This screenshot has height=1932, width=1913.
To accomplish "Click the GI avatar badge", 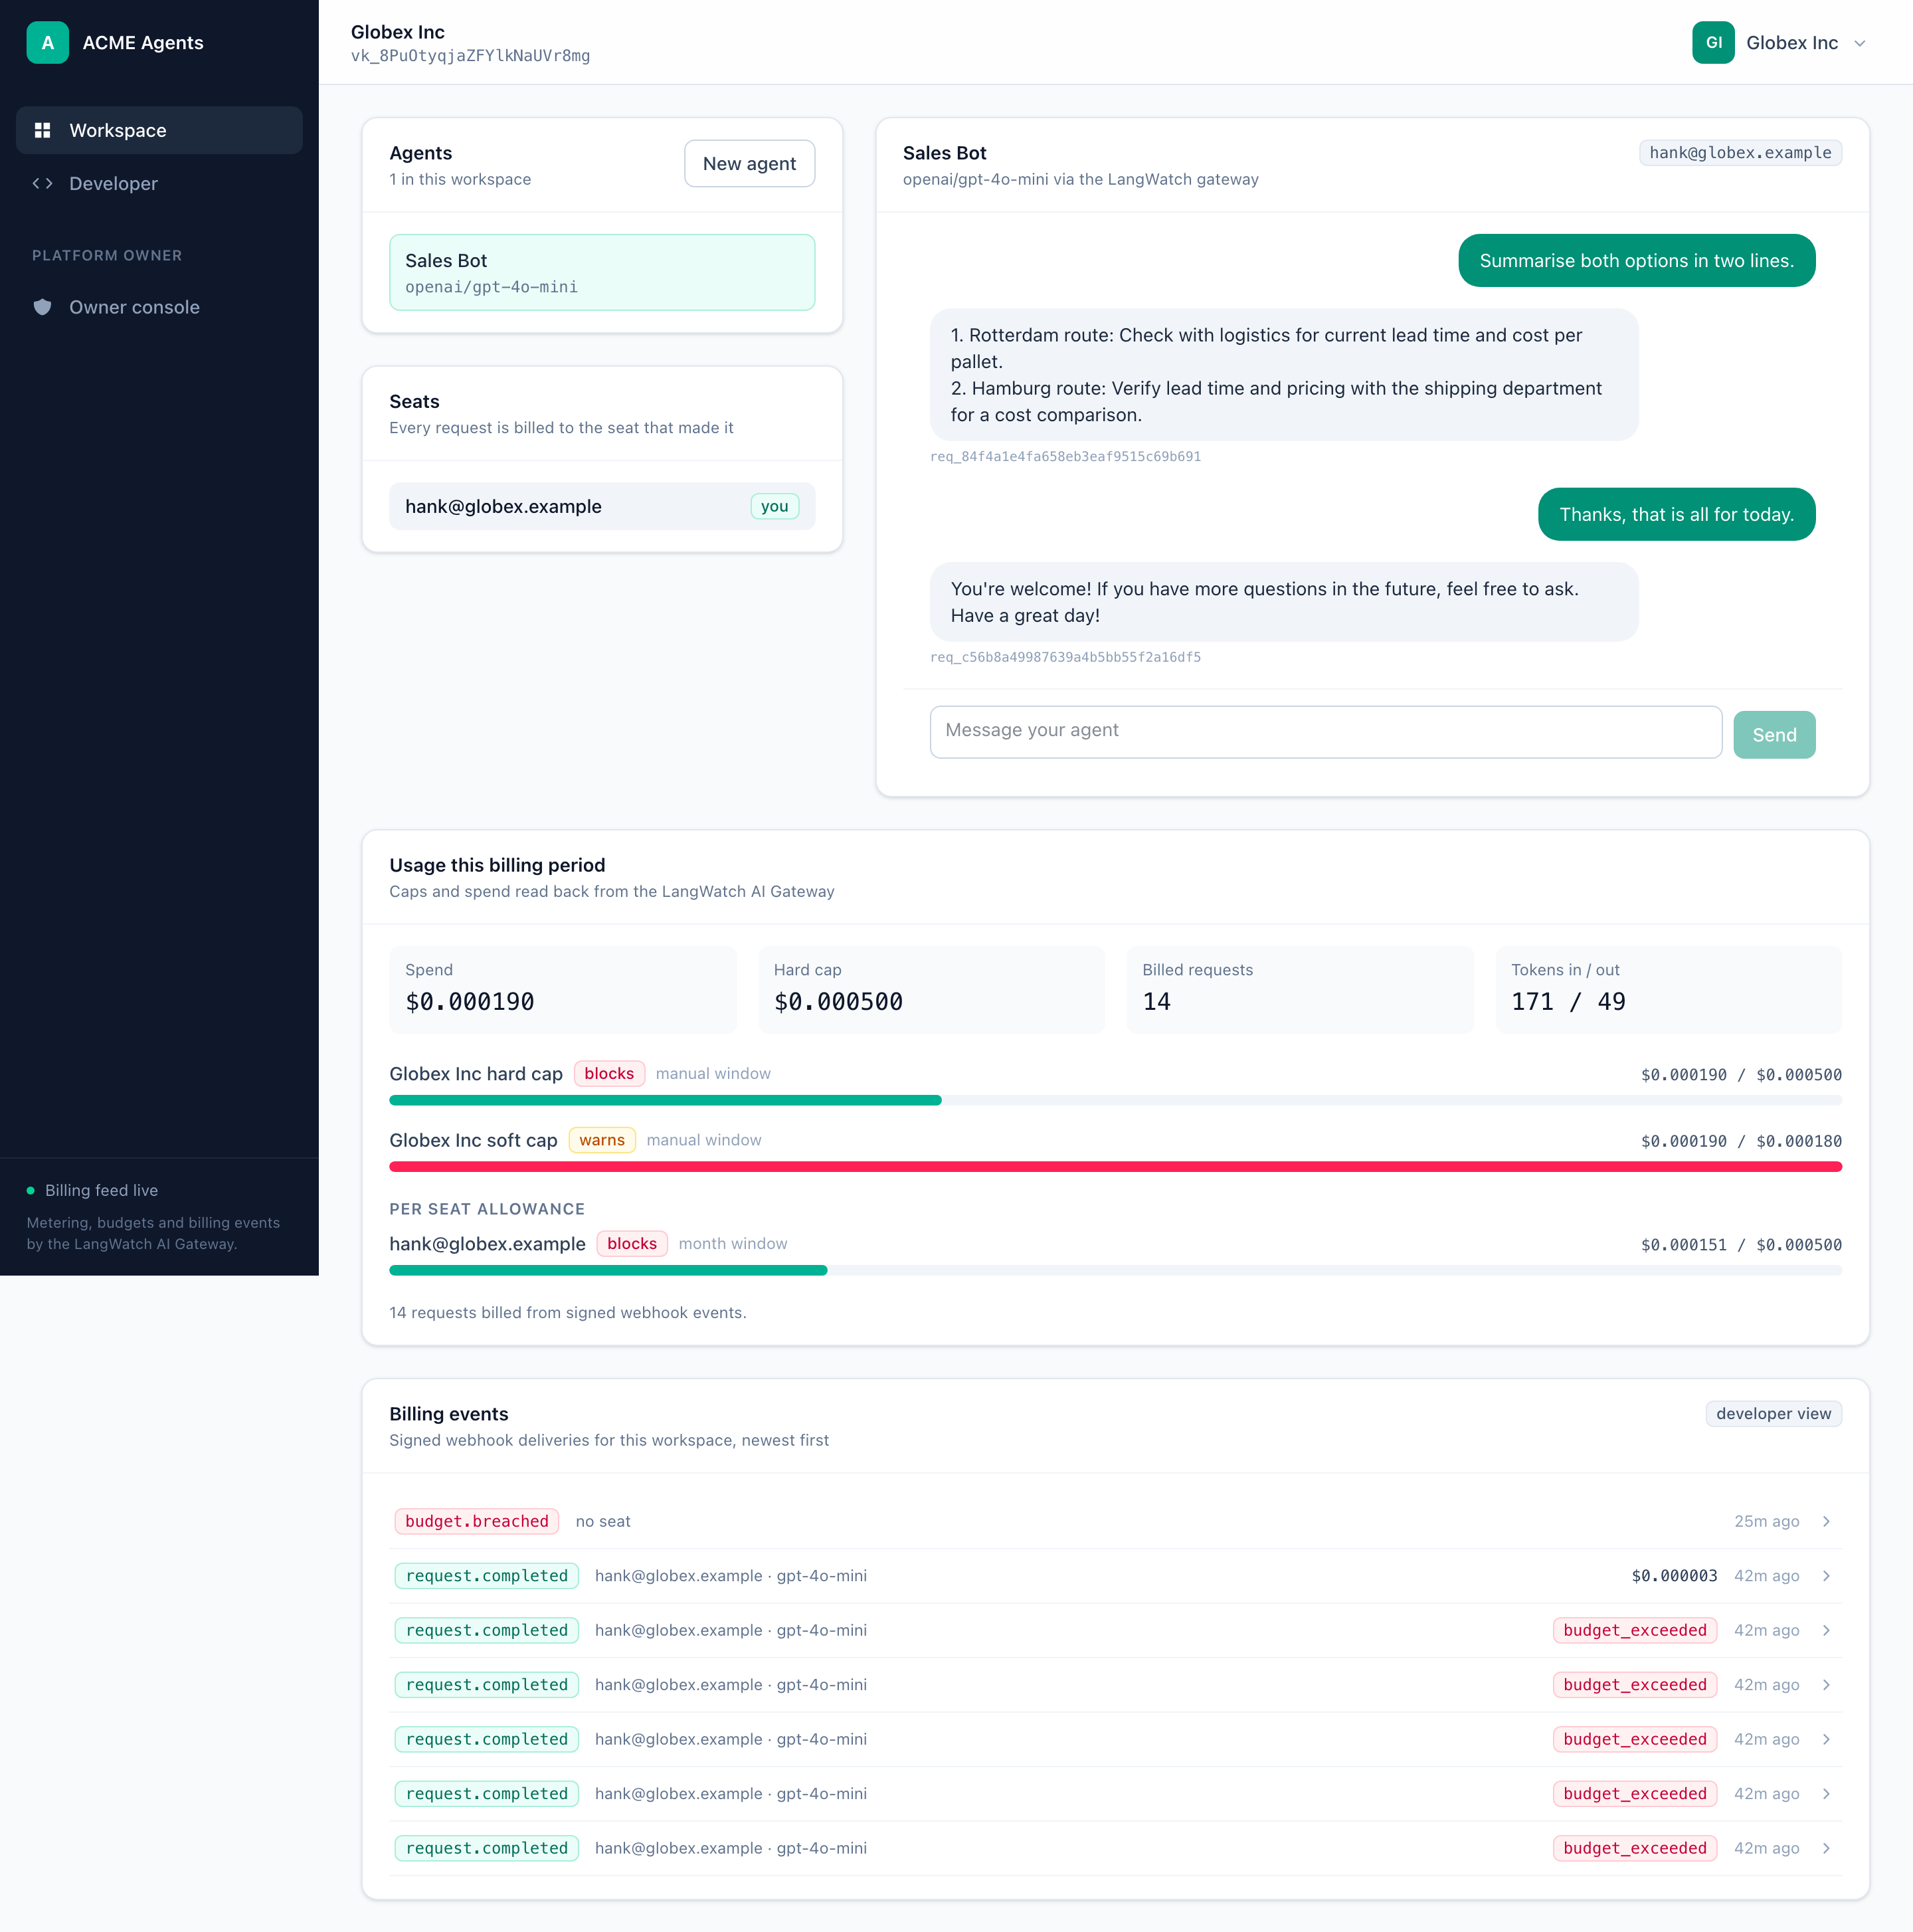I will (1713, 42).
